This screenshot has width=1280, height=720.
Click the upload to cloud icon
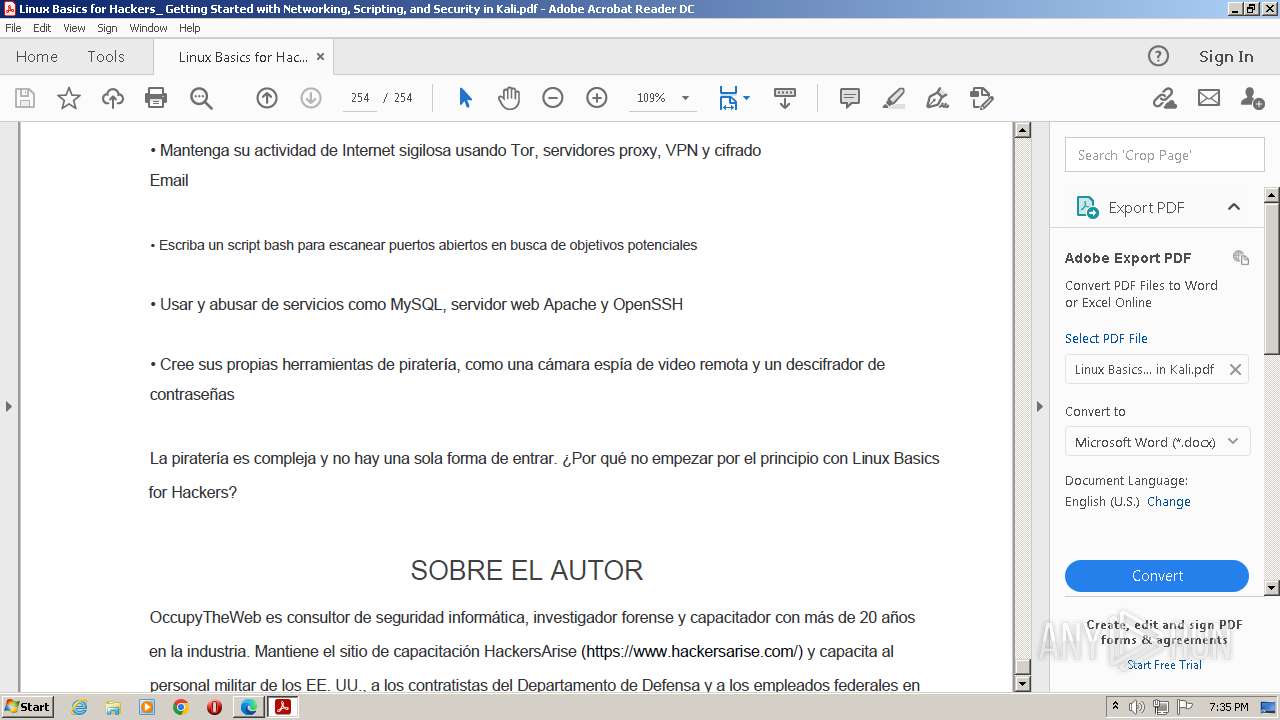(x=113, y=98)
